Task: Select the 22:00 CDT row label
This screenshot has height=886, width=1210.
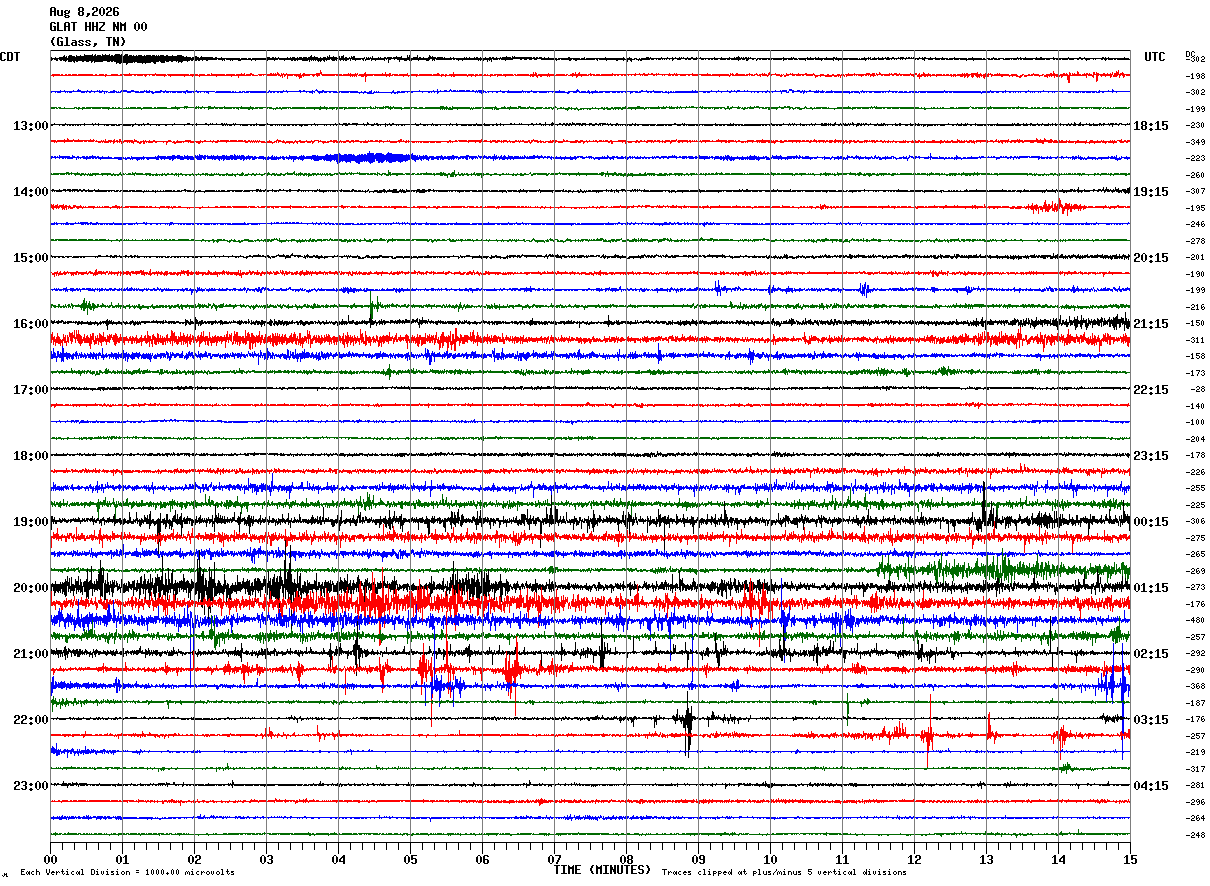Action: [31, 720]
